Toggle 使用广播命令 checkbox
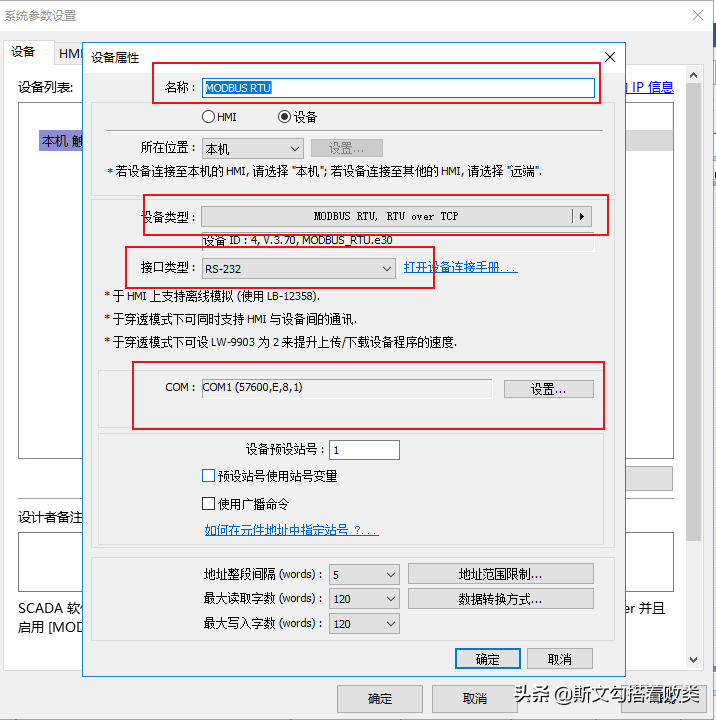 [209, 504]
